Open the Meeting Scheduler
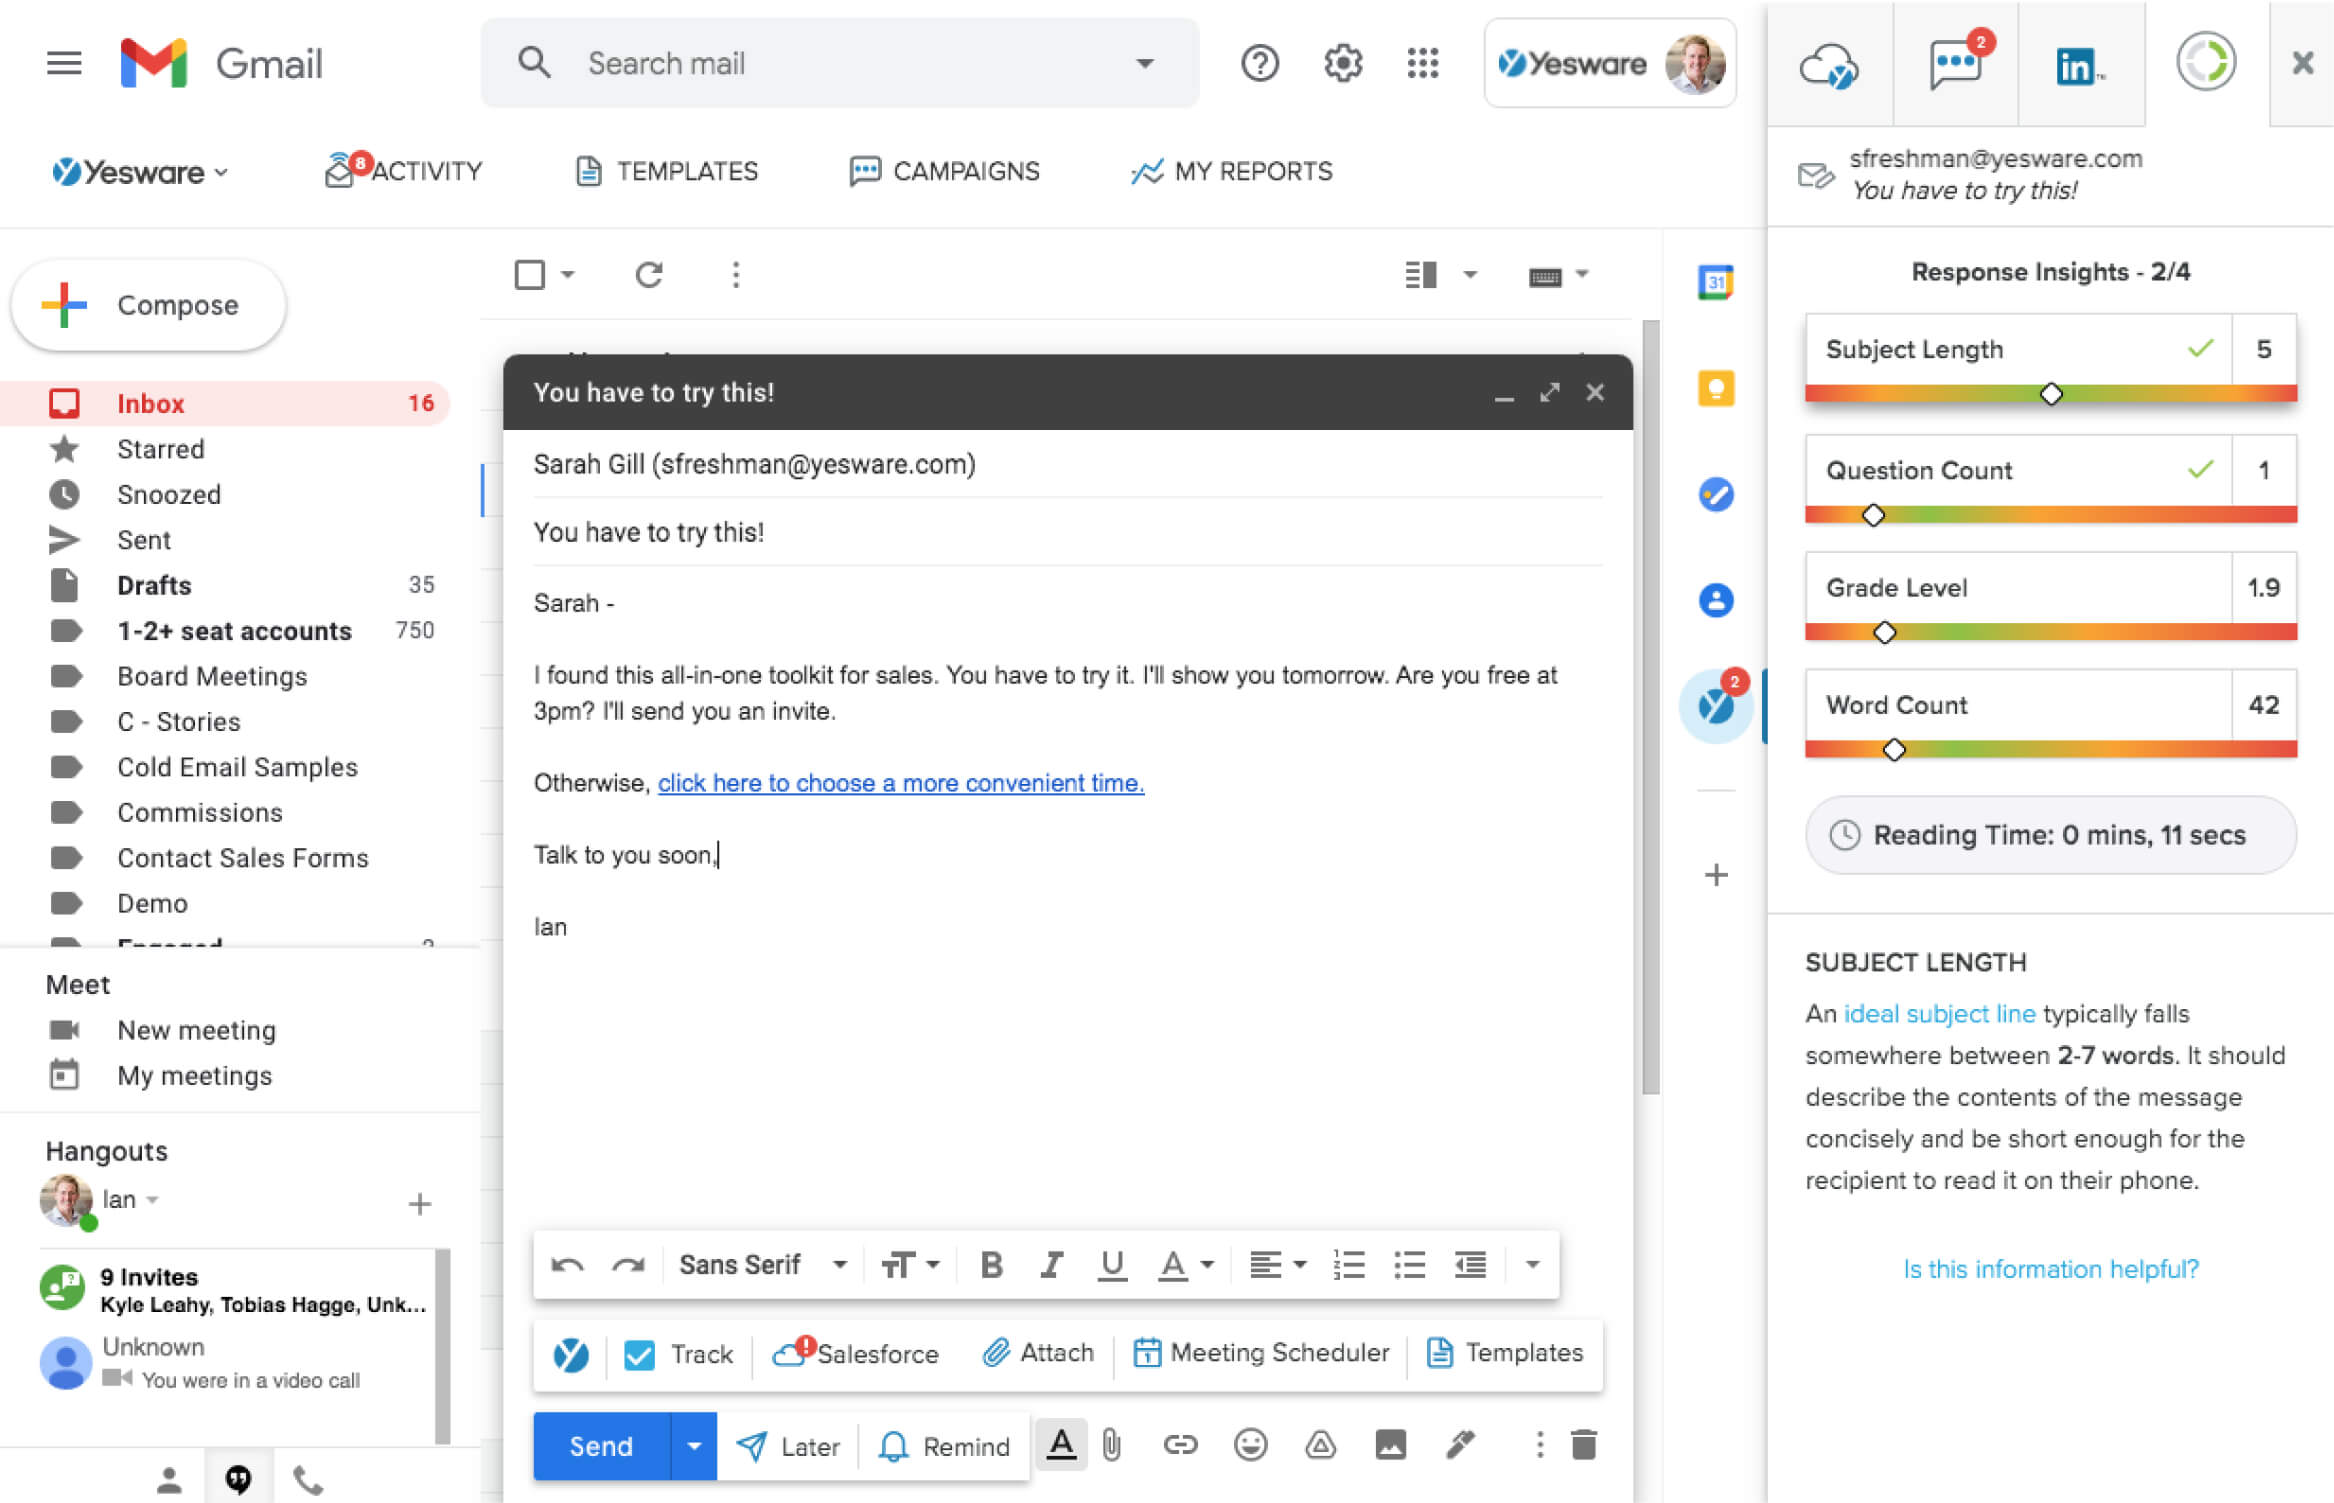Screen dimensions: 2334x1503 pos(1261,1353)
